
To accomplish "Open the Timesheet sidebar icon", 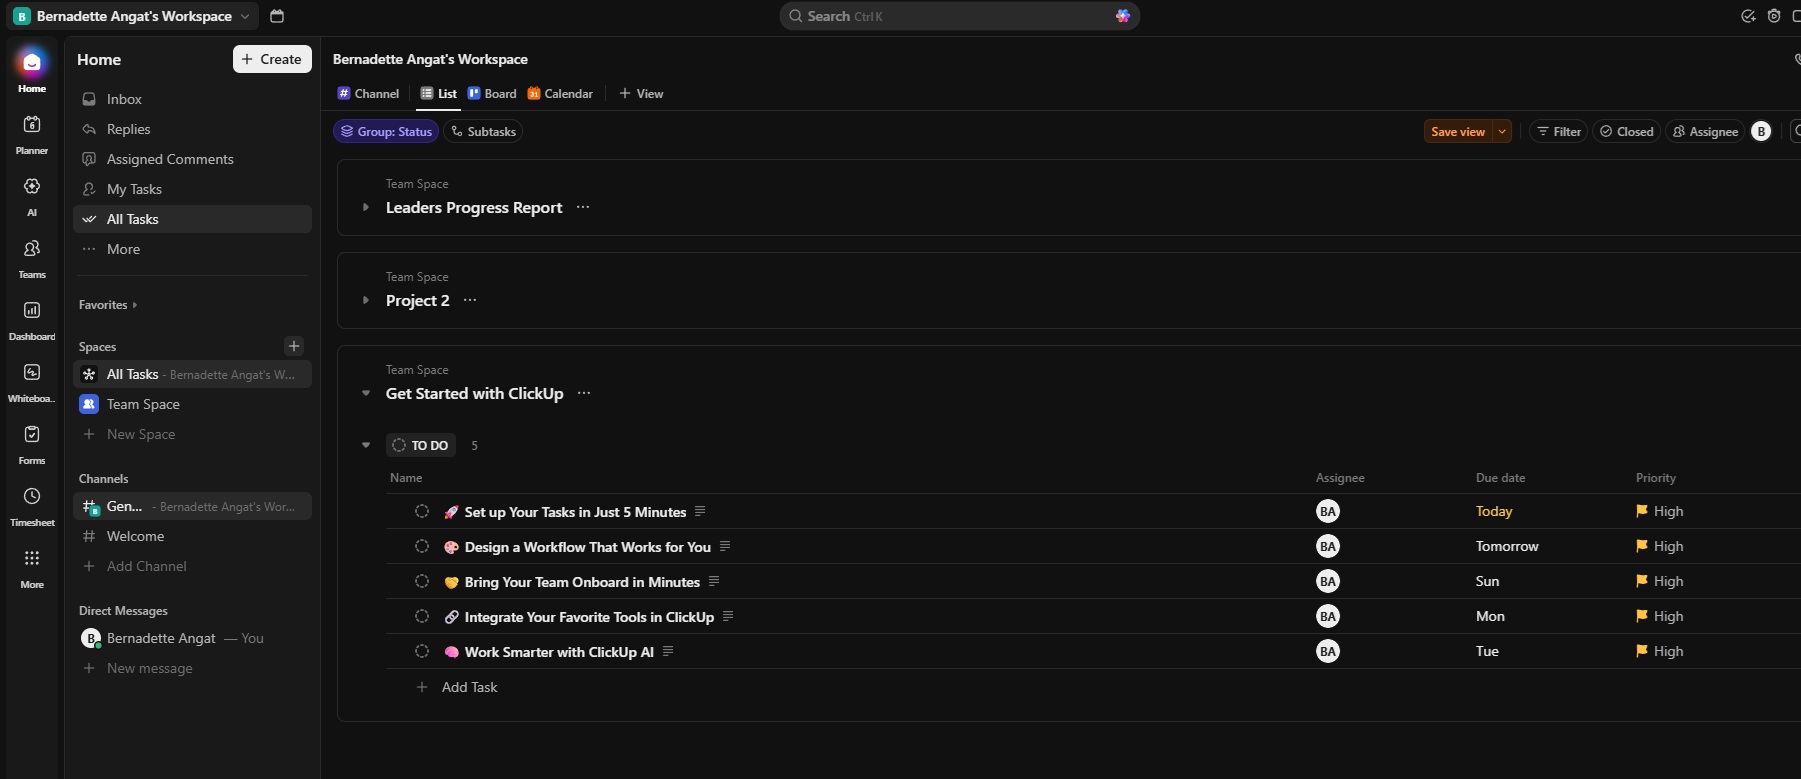I will (32, 504).
